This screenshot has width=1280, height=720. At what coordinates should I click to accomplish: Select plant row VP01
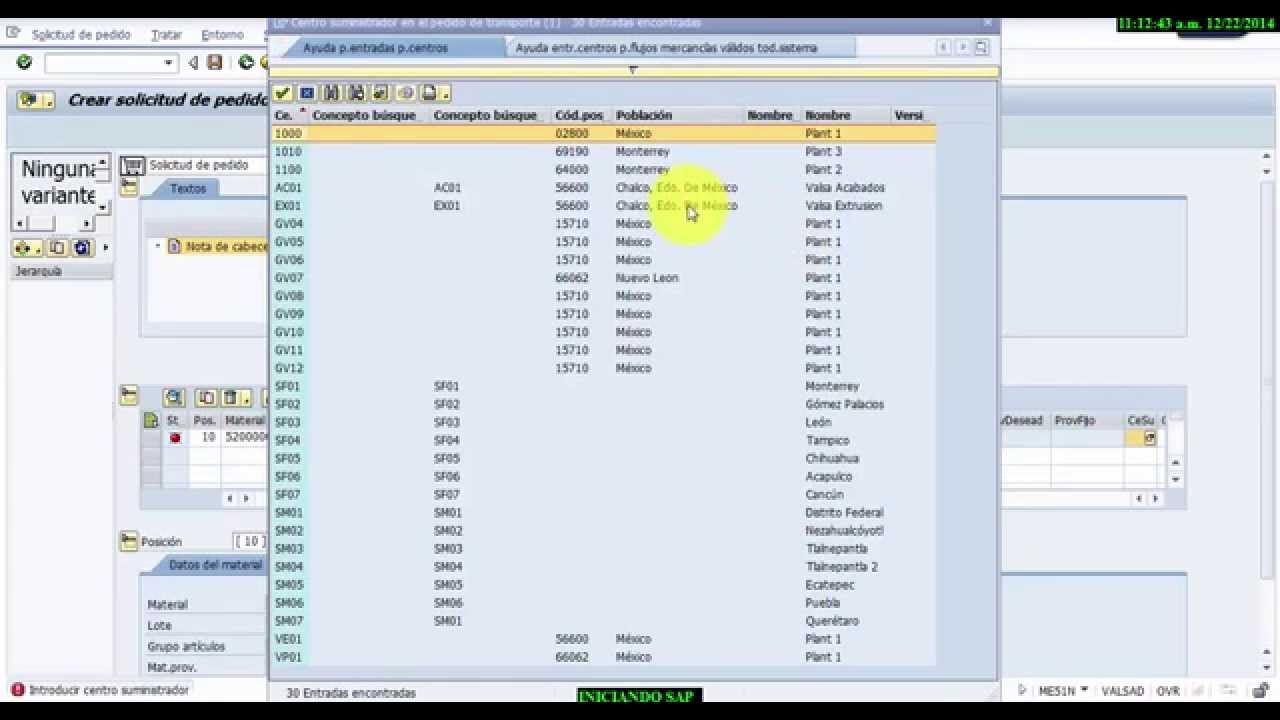[x=603, y=657]
